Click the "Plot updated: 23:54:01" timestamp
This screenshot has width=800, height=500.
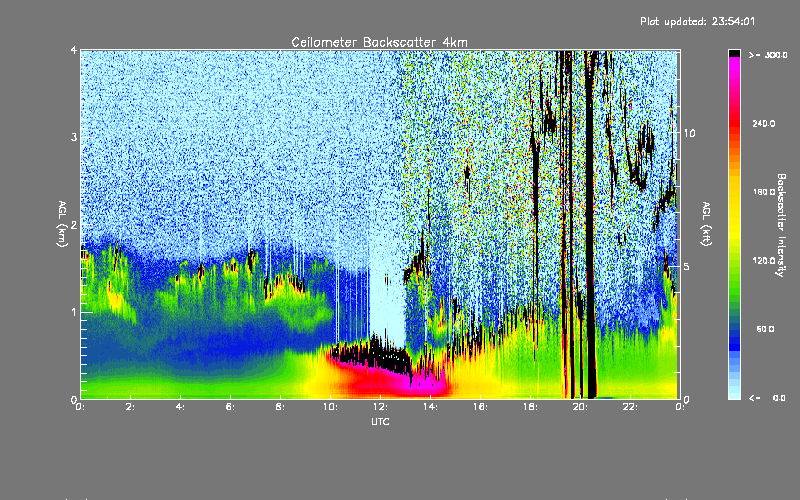[x=697, y=21]
